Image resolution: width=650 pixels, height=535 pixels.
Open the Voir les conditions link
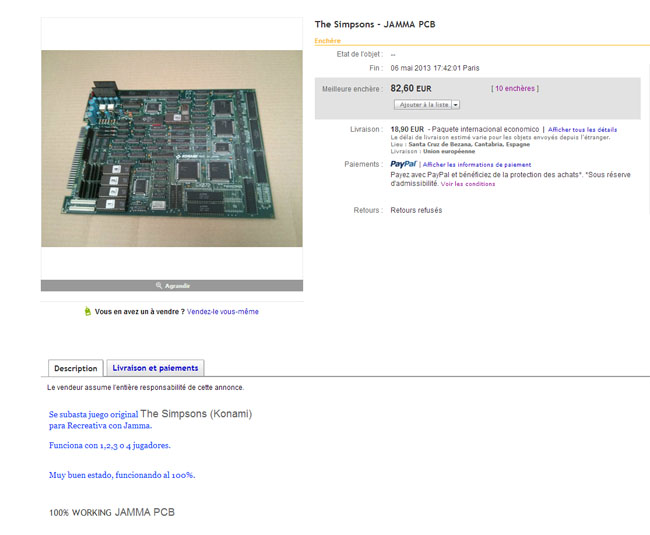tap(468, 184)
